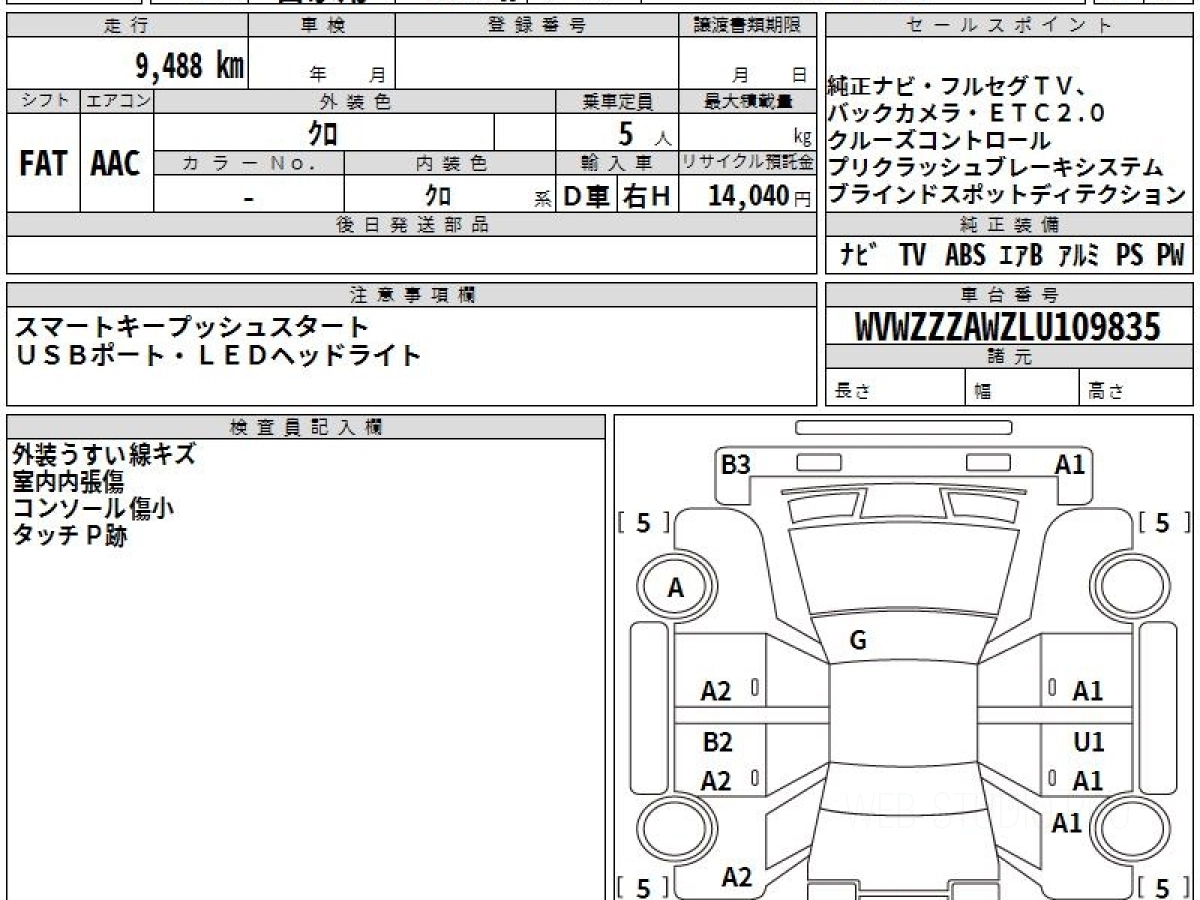Click the 注意事項欄 header
Screen dimensions: 1200x900
tap(412, 294)
